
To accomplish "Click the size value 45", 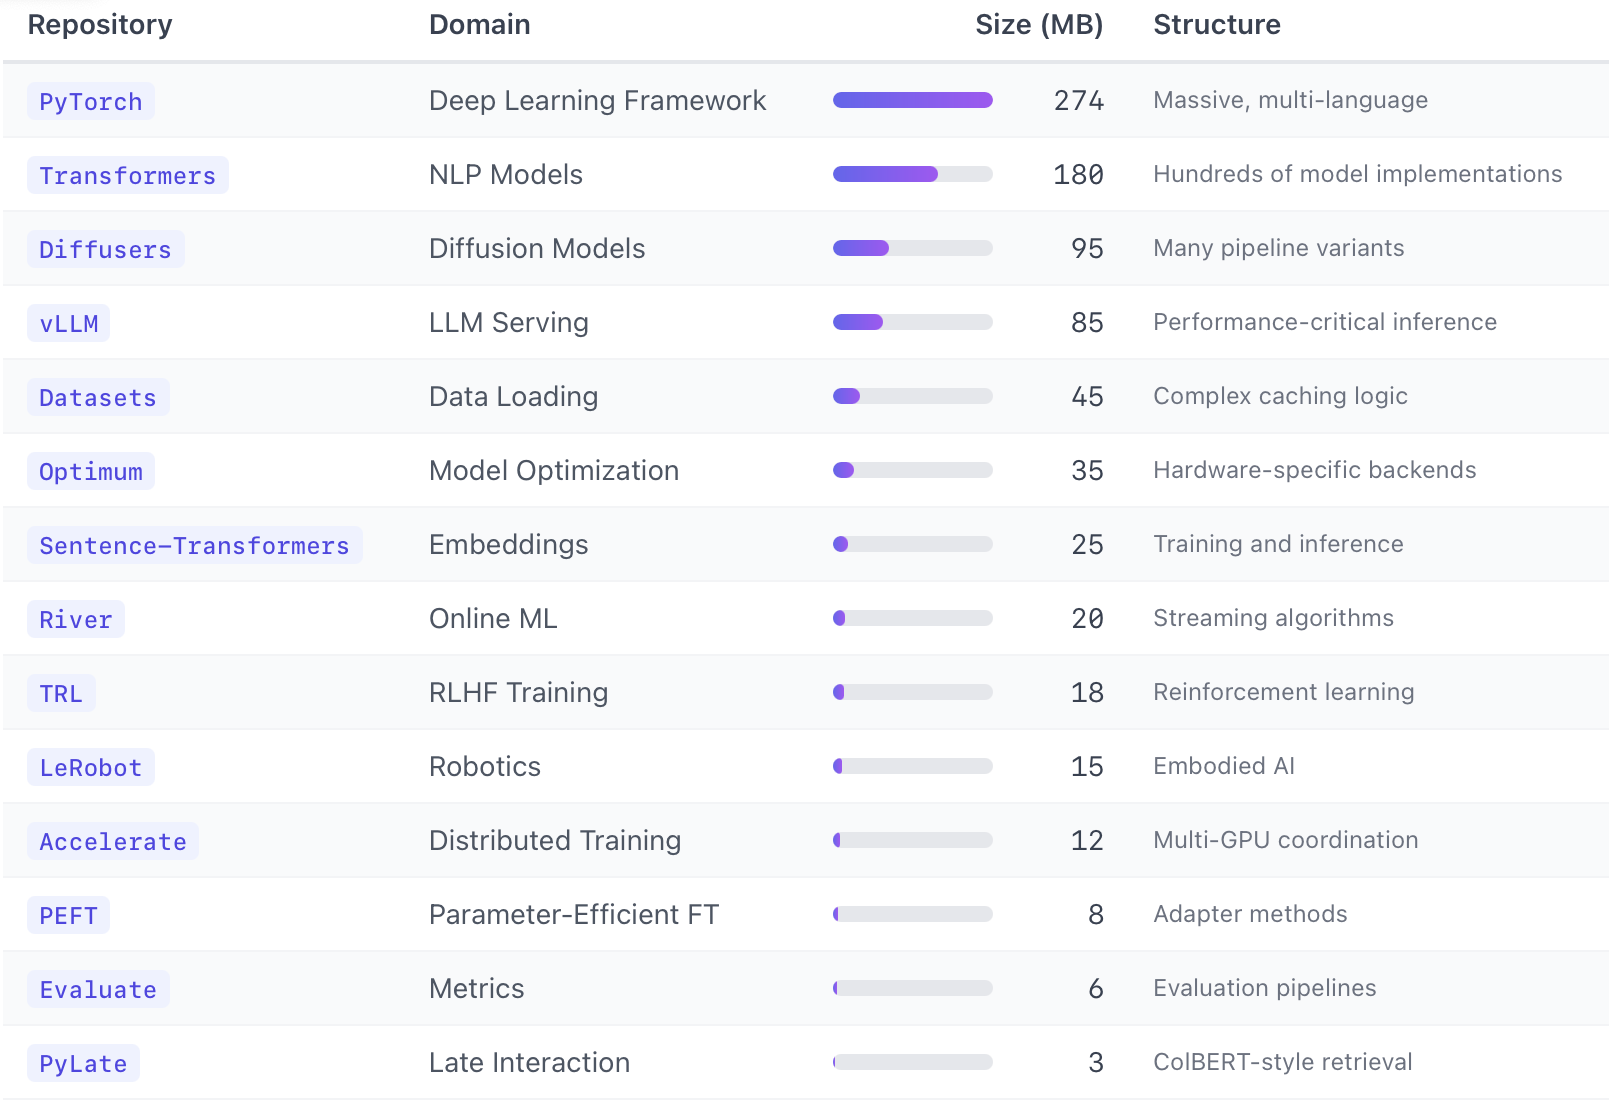I will pos(1088,397).
